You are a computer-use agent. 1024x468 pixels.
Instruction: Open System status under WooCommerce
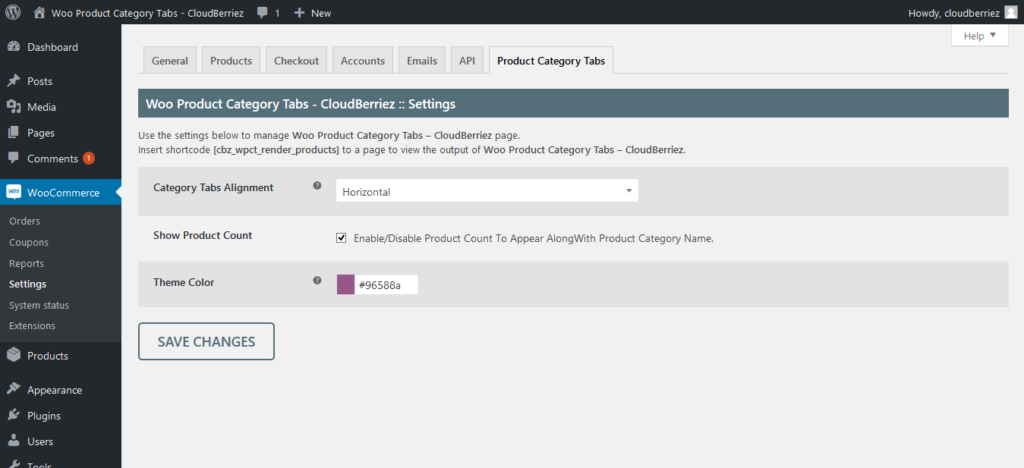coord(39,305)
